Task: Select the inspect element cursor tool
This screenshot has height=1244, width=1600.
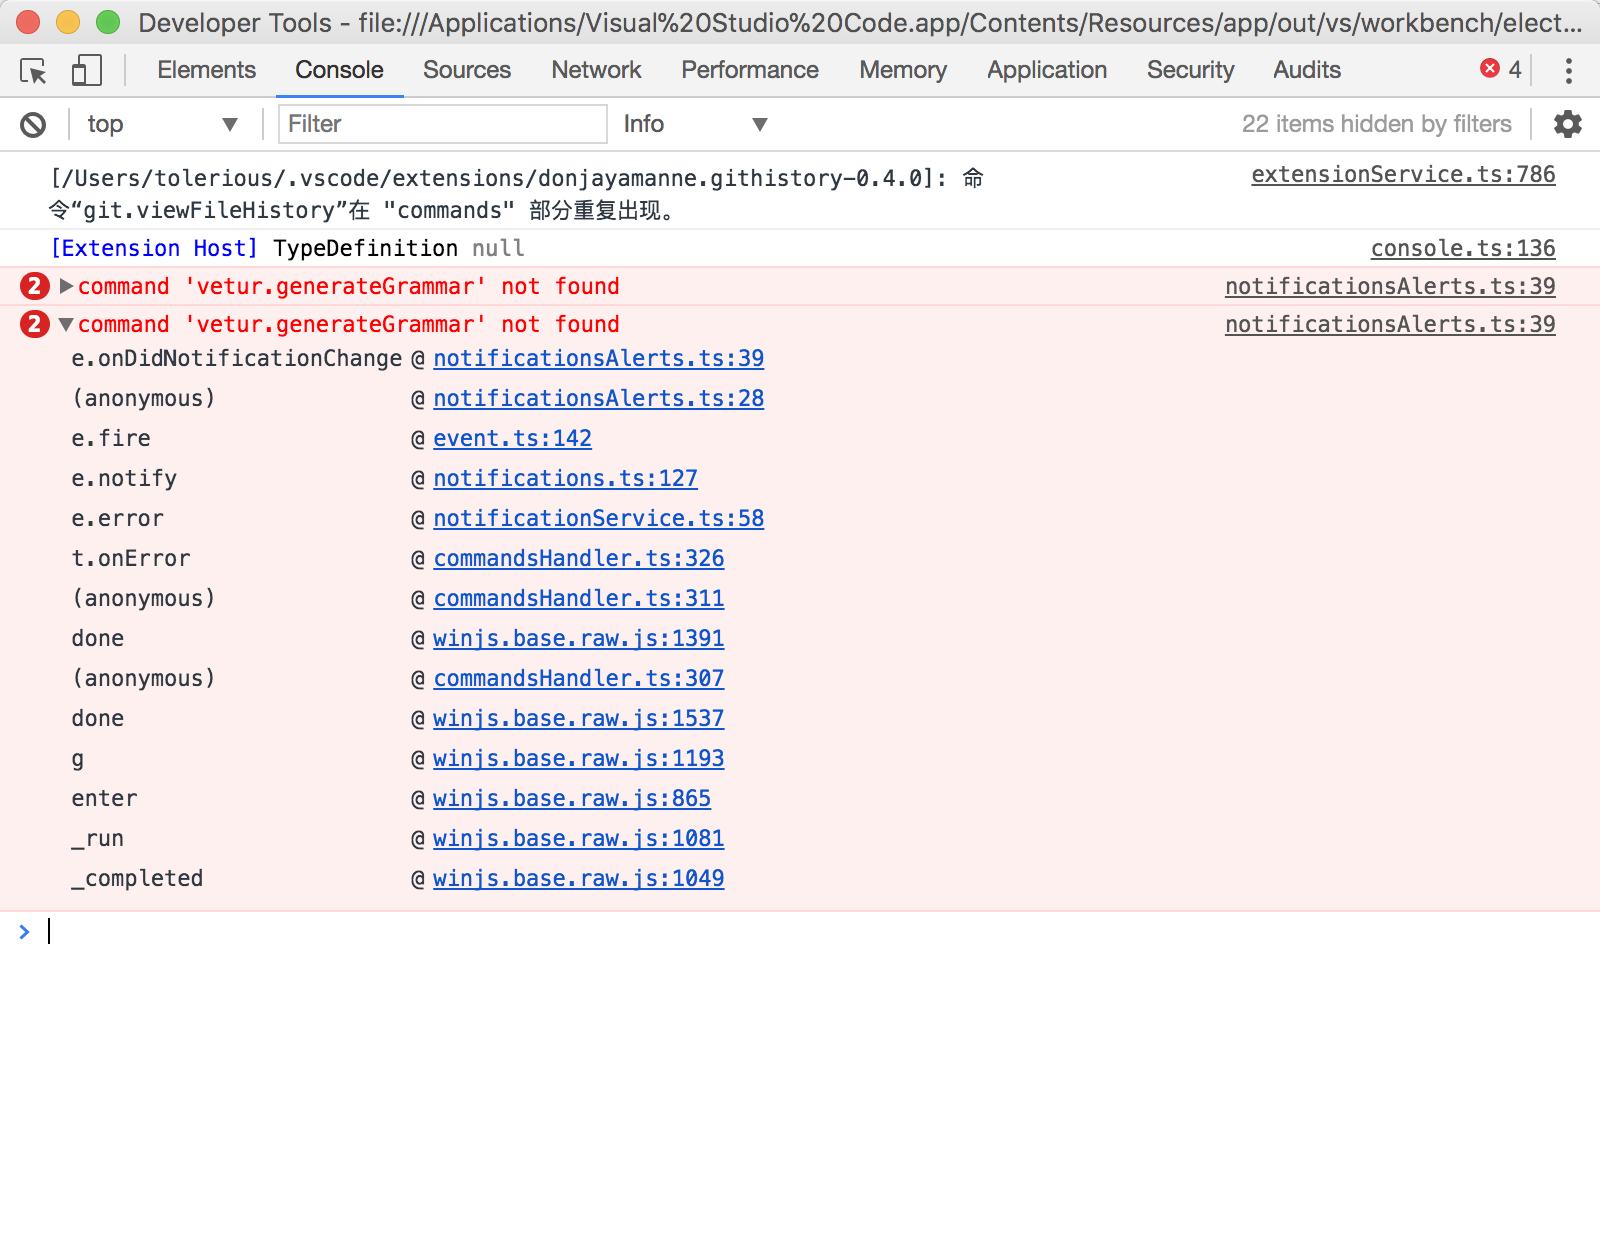Action: (34, 70)
